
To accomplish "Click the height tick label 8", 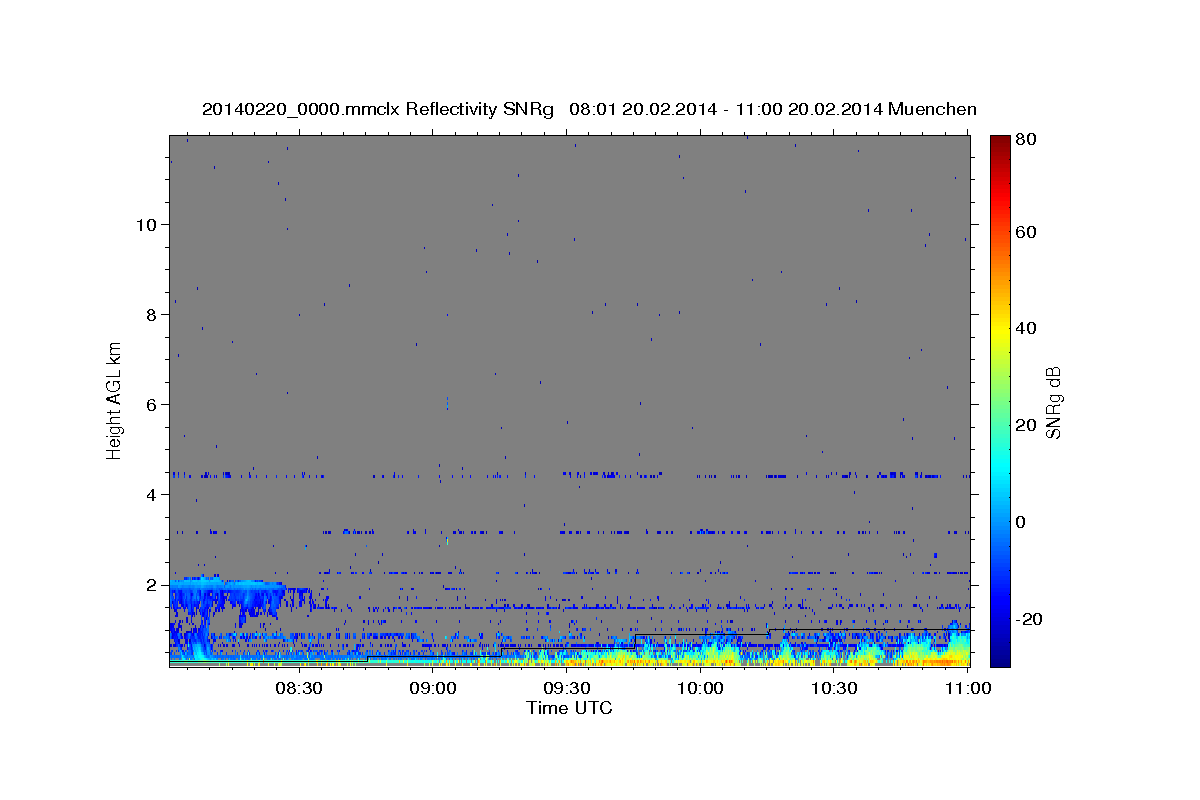I will pos(151,314).
